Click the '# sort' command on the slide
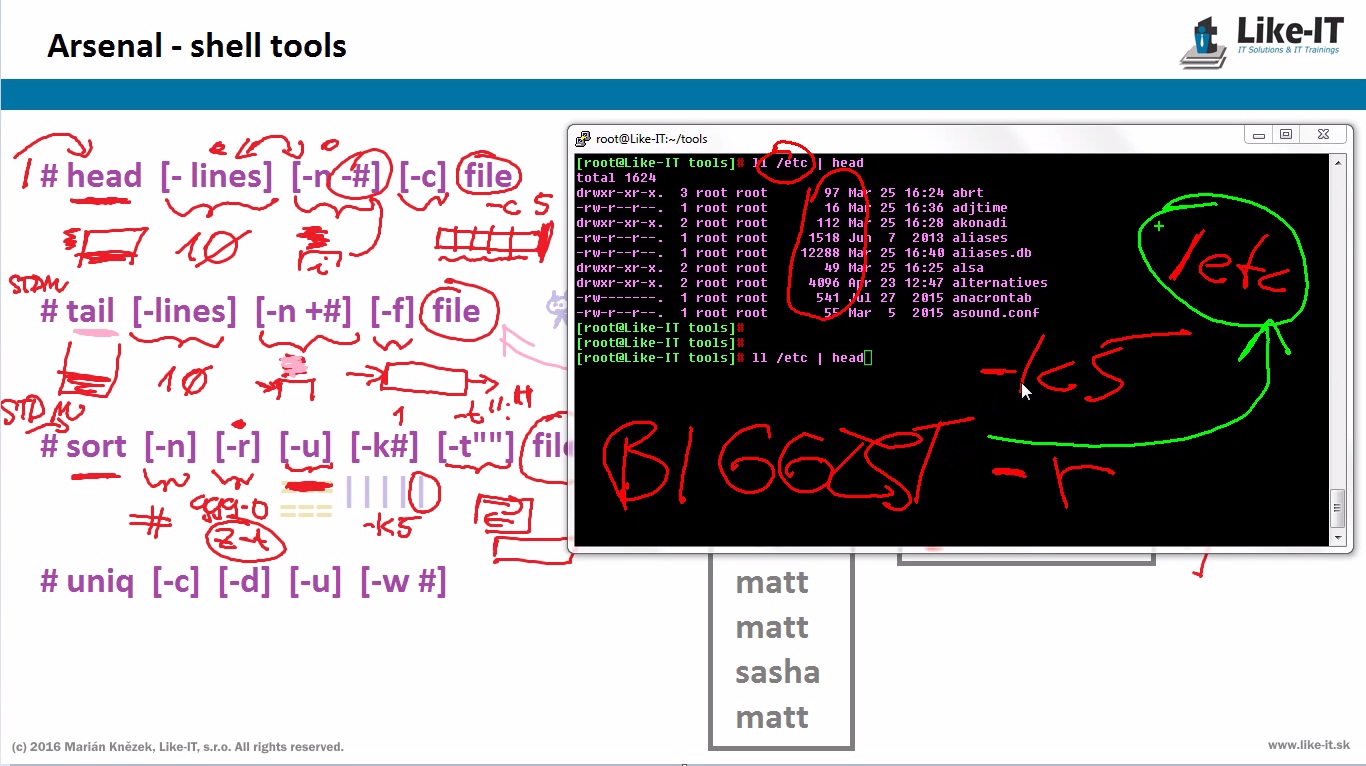This screenshot has width=1366, height=766. click(x=84, y=446)
